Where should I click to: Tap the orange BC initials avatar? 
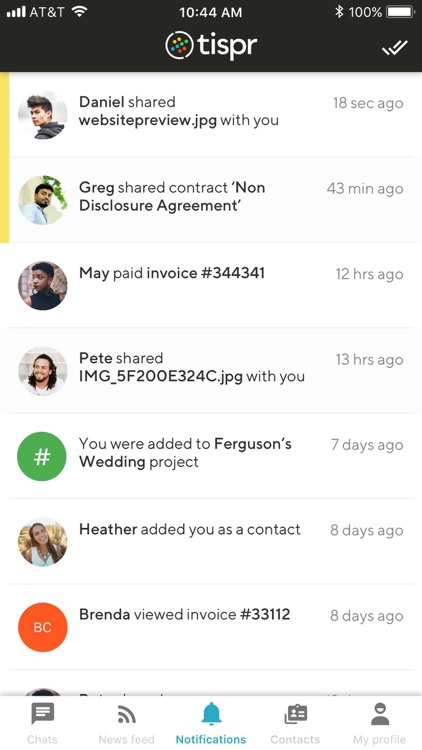(x=43, y=627)
